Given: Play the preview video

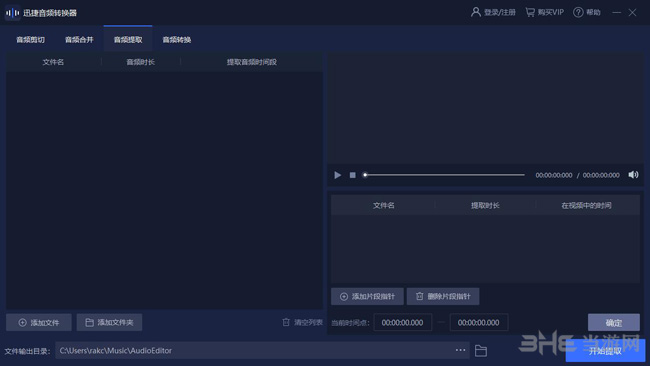Looking at the screenshot, I should coord(337,175).
